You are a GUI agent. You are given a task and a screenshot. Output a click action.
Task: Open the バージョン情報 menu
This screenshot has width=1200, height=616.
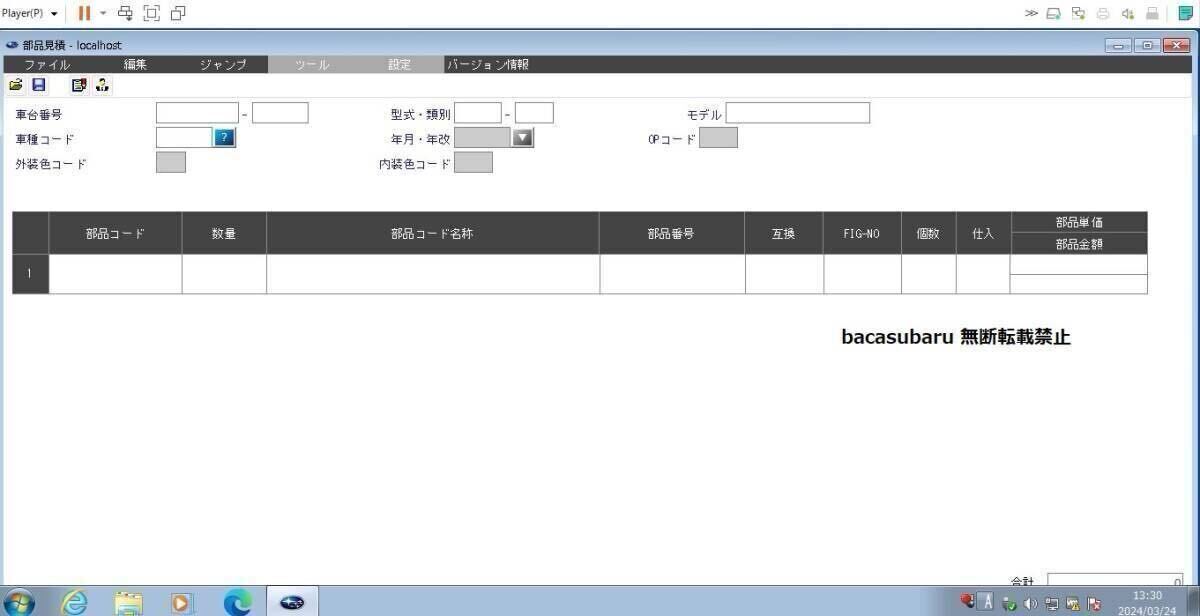[488, 64]
